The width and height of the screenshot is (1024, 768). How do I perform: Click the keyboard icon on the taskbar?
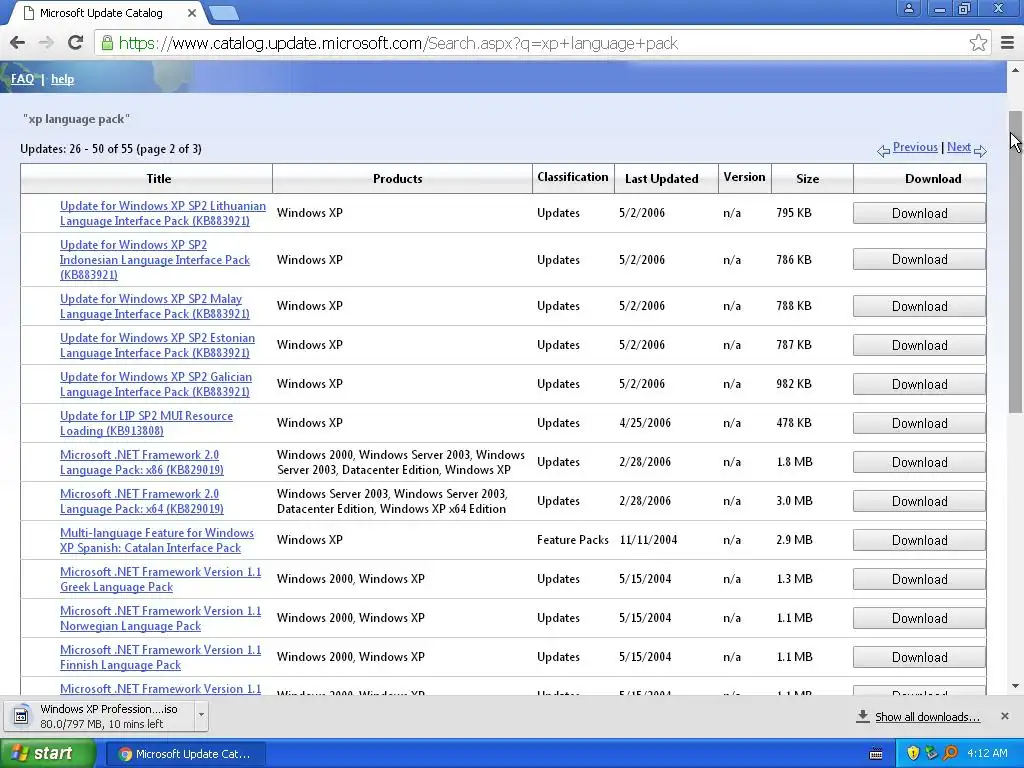click(876, 754)
